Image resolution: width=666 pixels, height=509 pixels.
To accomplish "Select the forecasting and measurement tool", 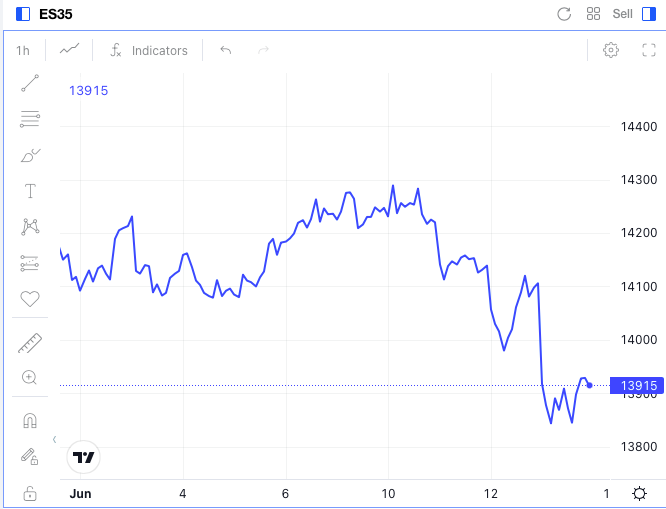I will click(x=30, y=263).
